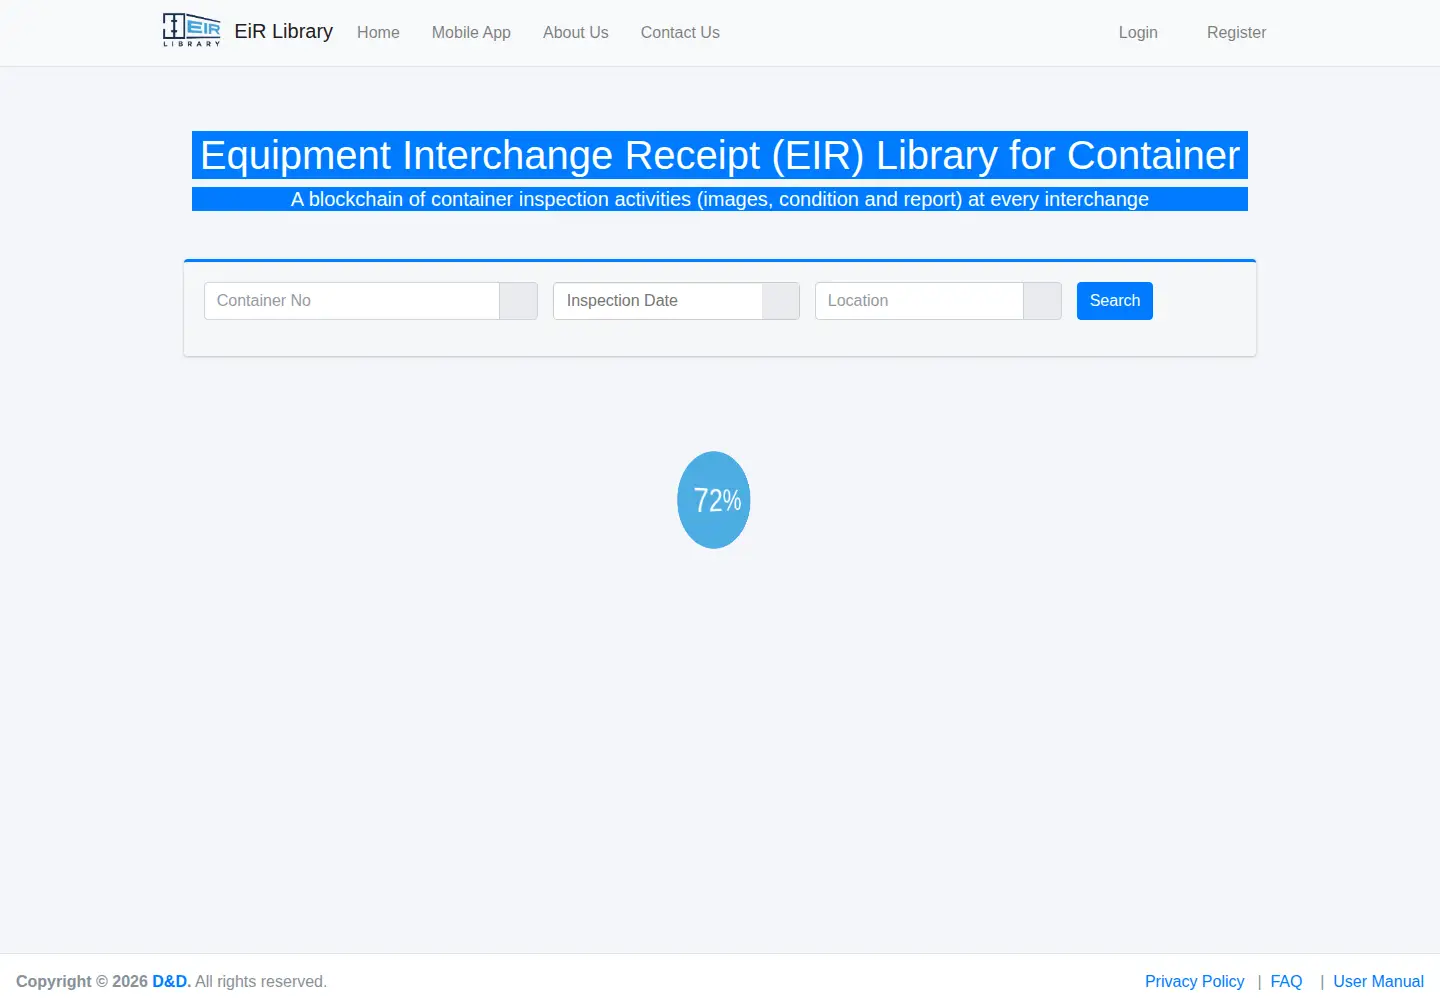Screen dimensions: 1440x1000
Task: Focus the Location input field
Action: [919, 301]
